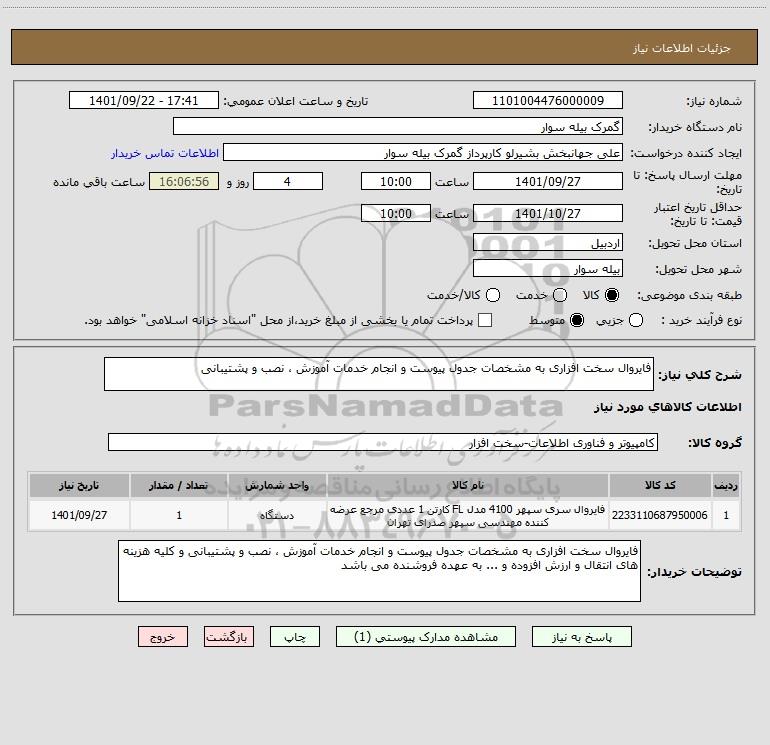Screen dimensions: 770x745
Task: Click the توضیحات خریدار text area
Action: 379,571
